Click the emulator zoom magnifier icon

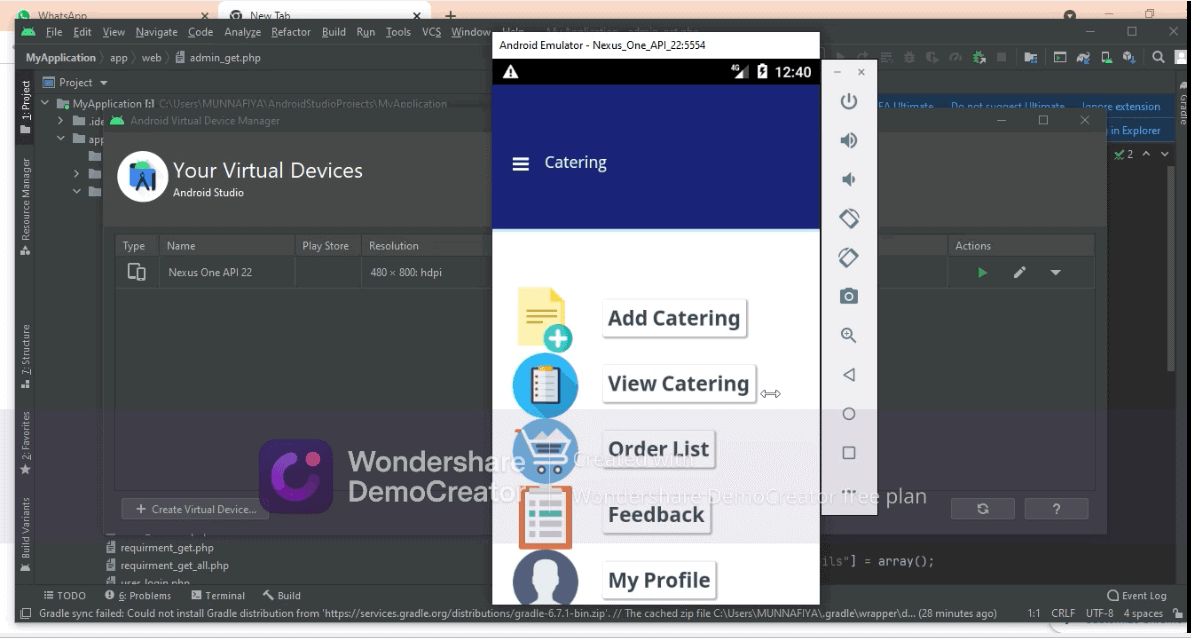[x=848, y=335]
